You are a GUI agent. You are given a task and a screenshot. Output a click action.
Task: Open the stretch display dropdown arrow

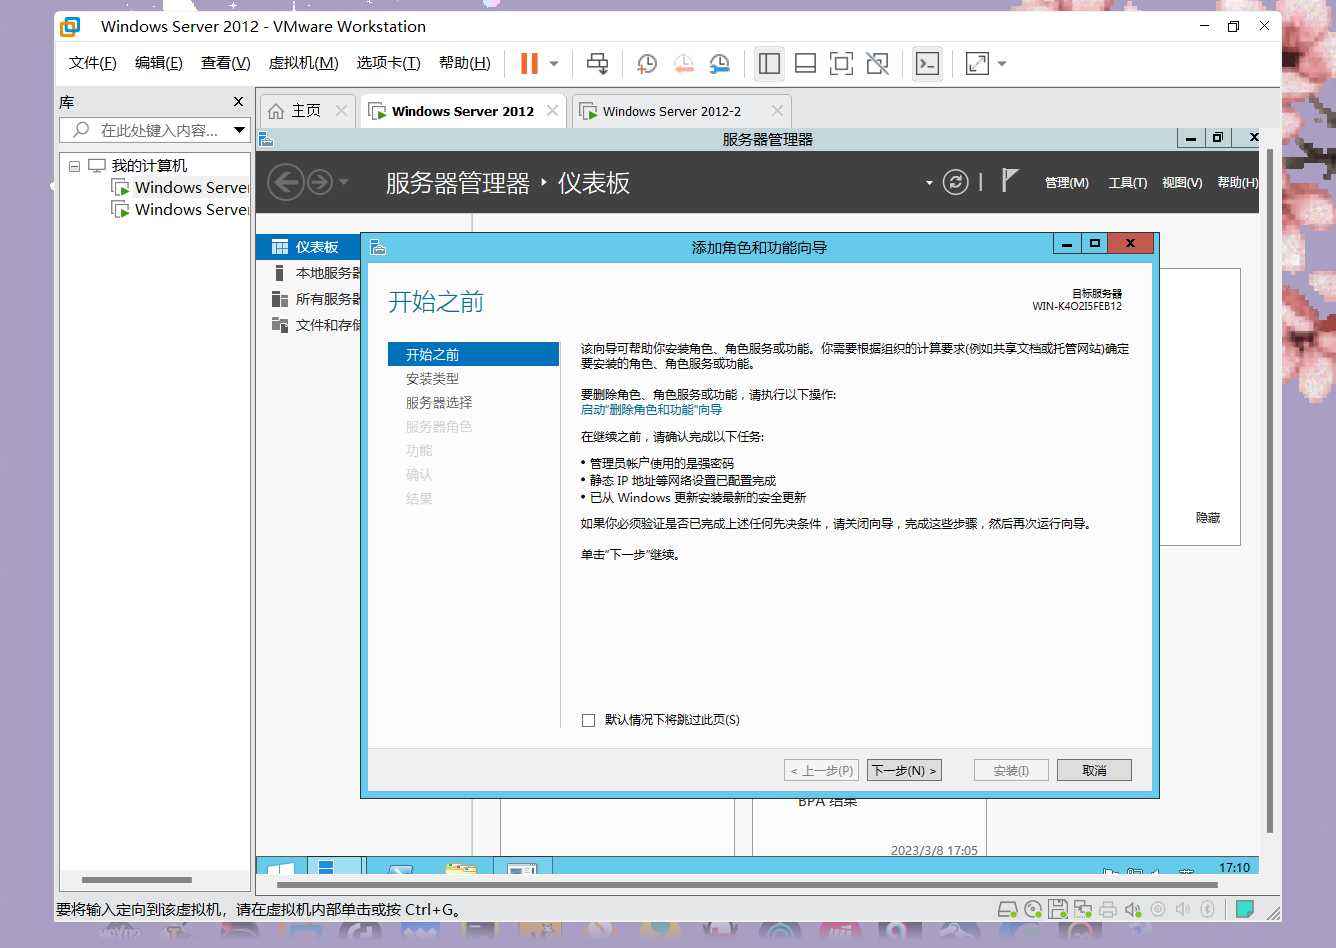[1002, 64]
